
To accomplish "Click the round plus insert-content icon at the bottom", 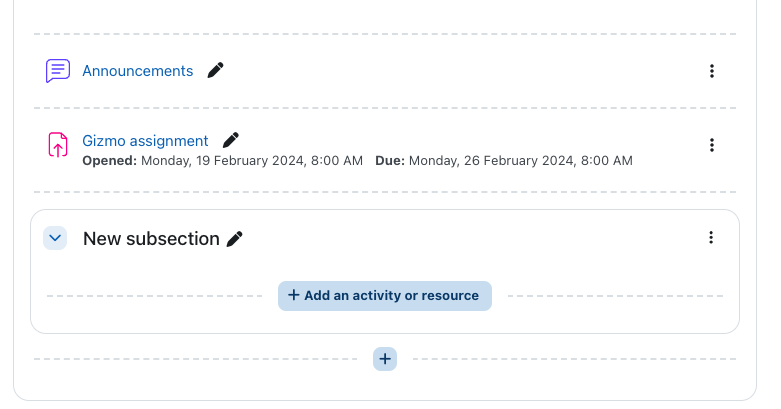I will pyautogui.click(x=385, y=359).
